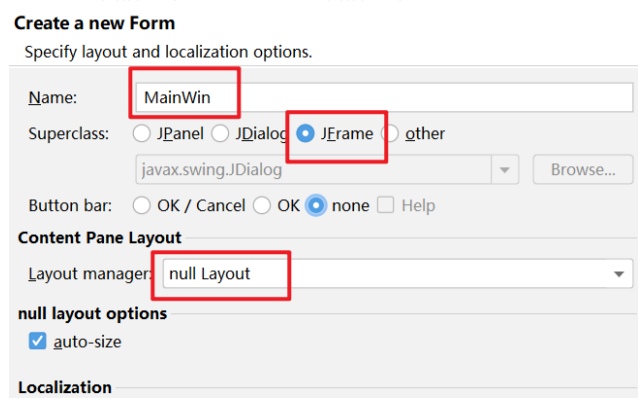Image resolution: width=644 pixels, height=400 pixels.
Task: Expand the Layout manager dropdown
Action: 393,273
